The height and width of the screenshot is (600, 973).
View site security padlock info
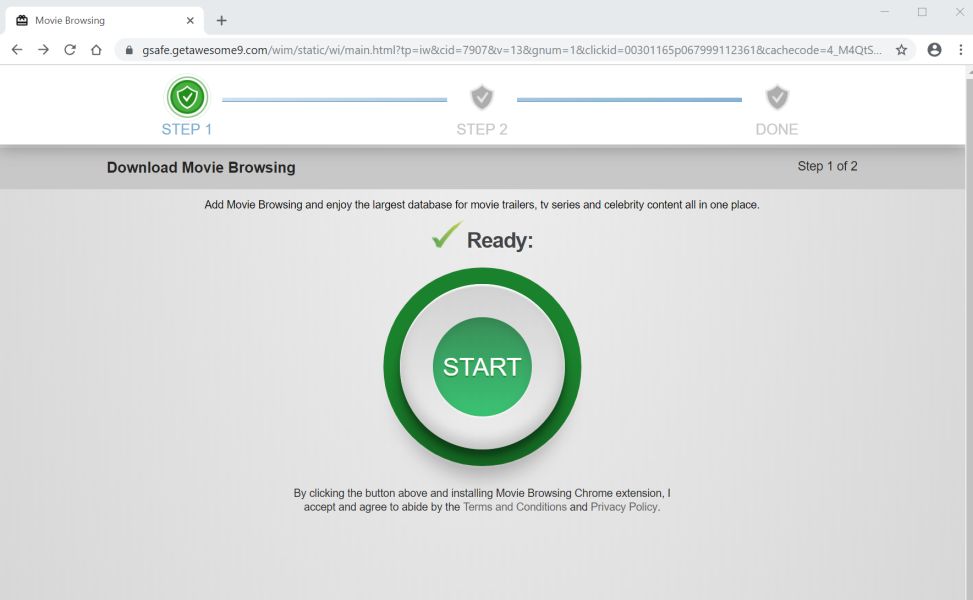pos(129,50)
